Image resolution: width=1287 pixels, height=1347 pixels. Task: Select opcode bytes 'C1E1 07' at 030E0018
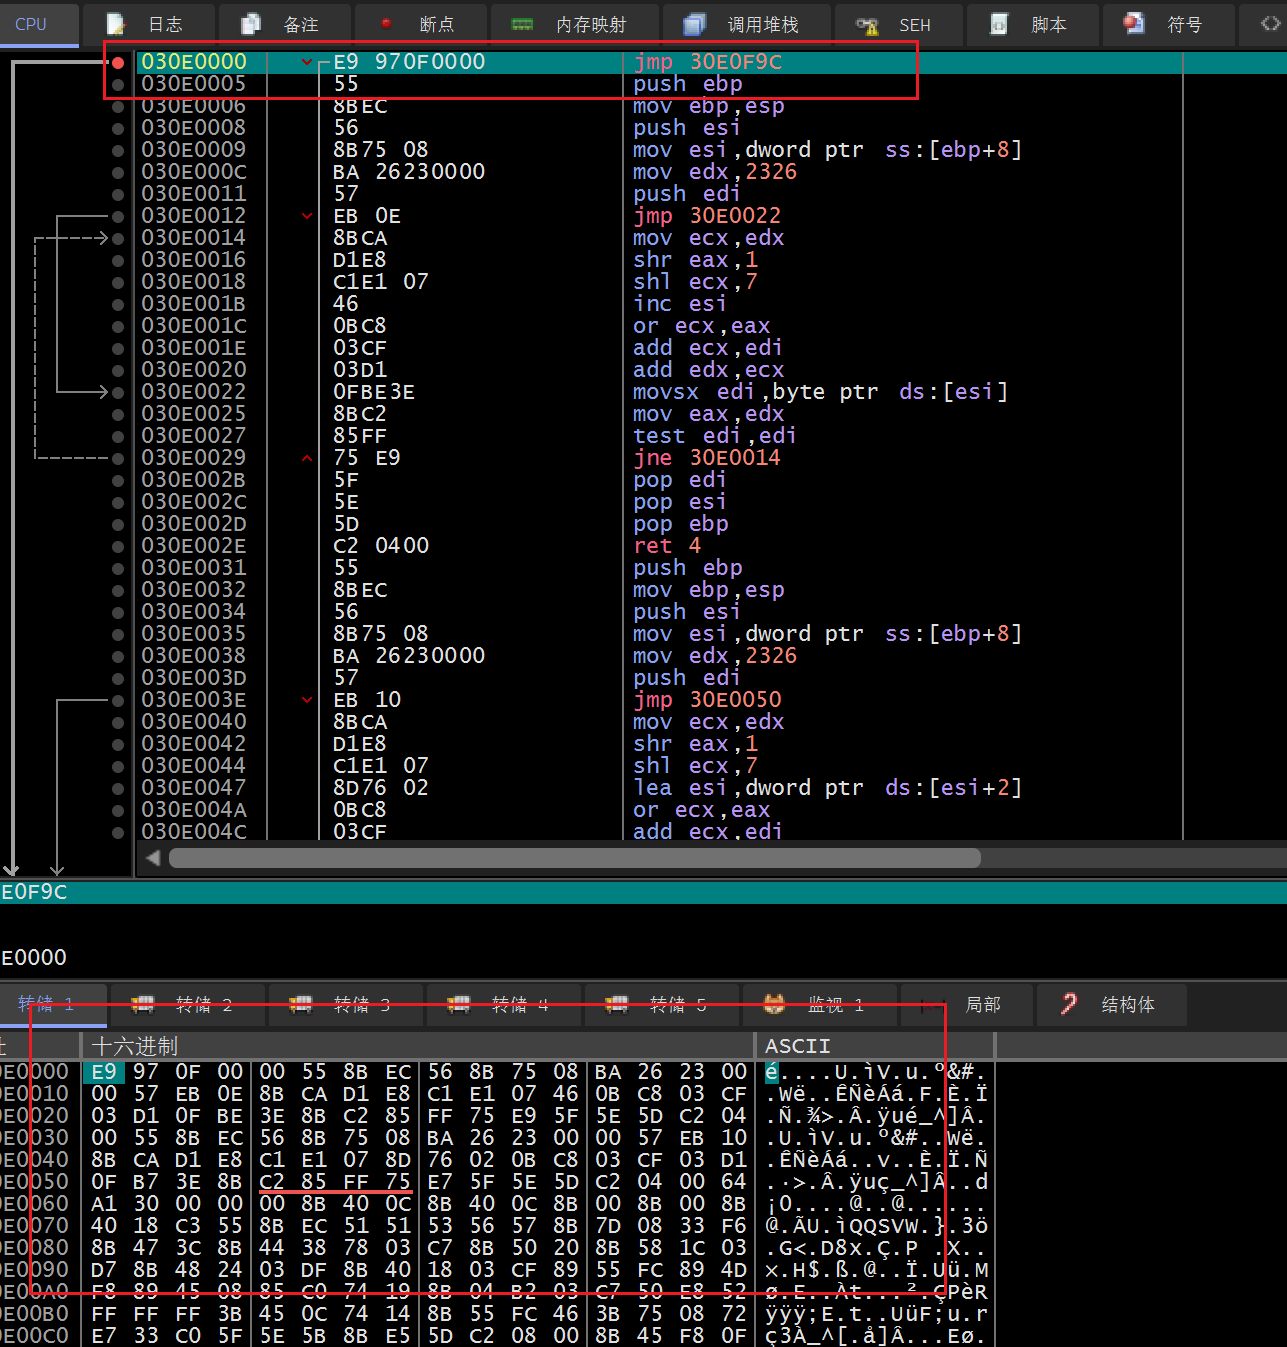click(x=381, y=282)
